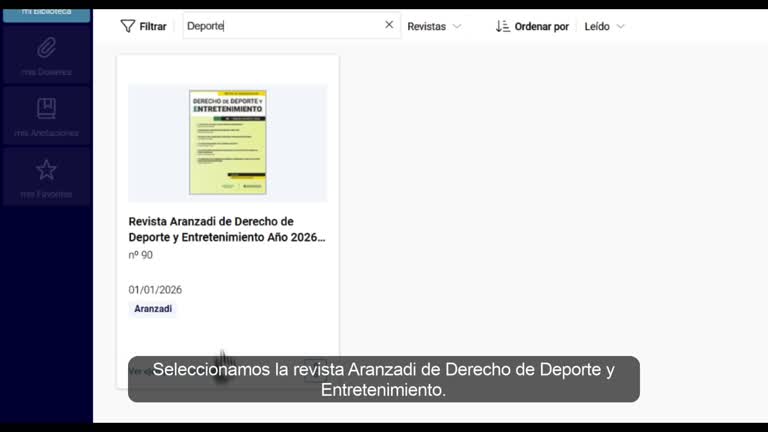Expand the Leído sort dropdown

604,26
